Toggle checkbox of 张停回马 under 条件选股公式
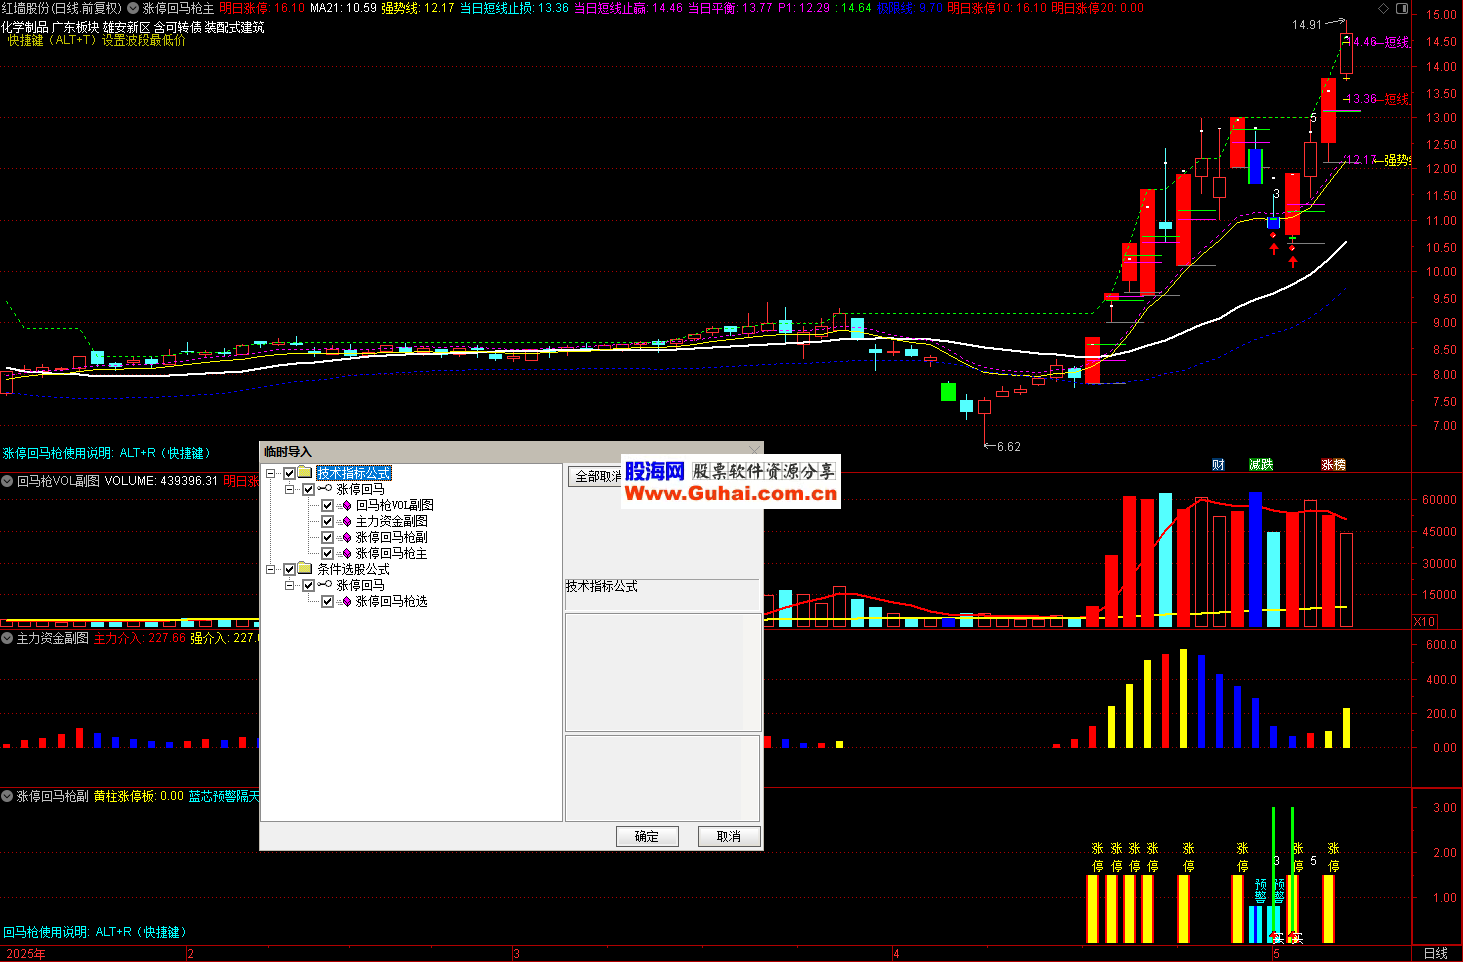This screenshot has height=962, width=1463. click(x=308, y=585)
